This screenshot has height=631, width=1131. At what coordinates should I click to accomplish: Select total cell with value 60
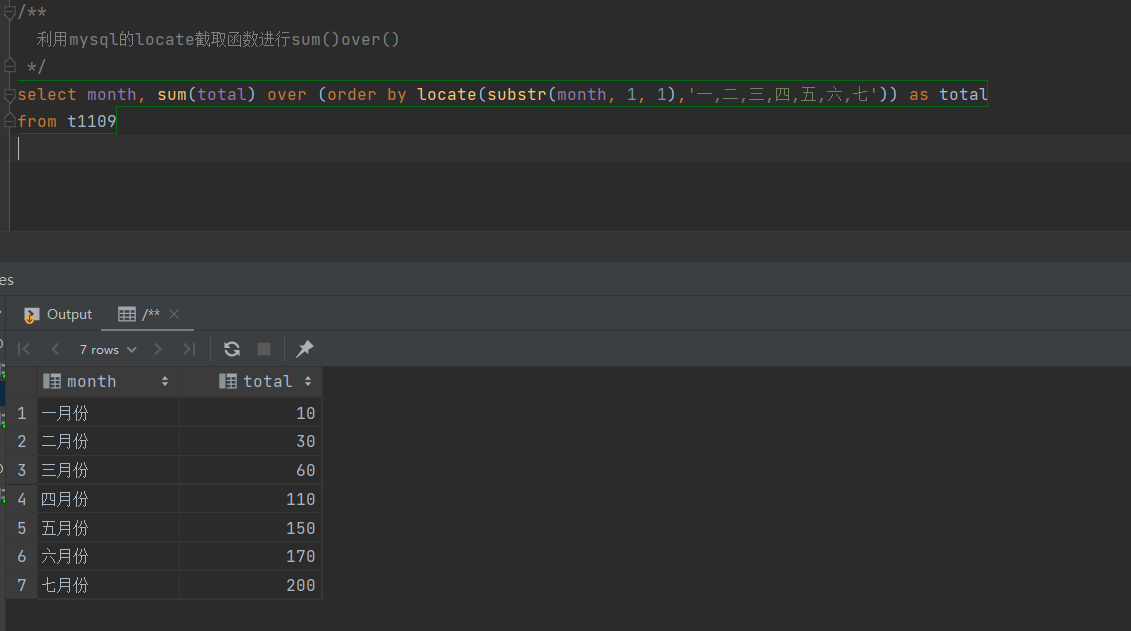[x=250, y=470]
